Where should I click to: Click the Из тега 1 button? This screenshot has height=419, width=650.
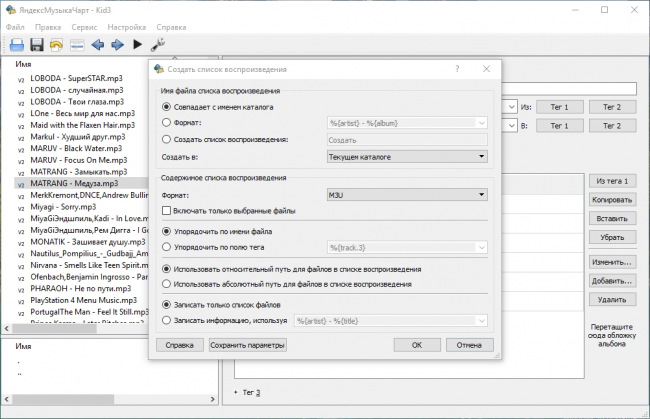coord(612,181)
